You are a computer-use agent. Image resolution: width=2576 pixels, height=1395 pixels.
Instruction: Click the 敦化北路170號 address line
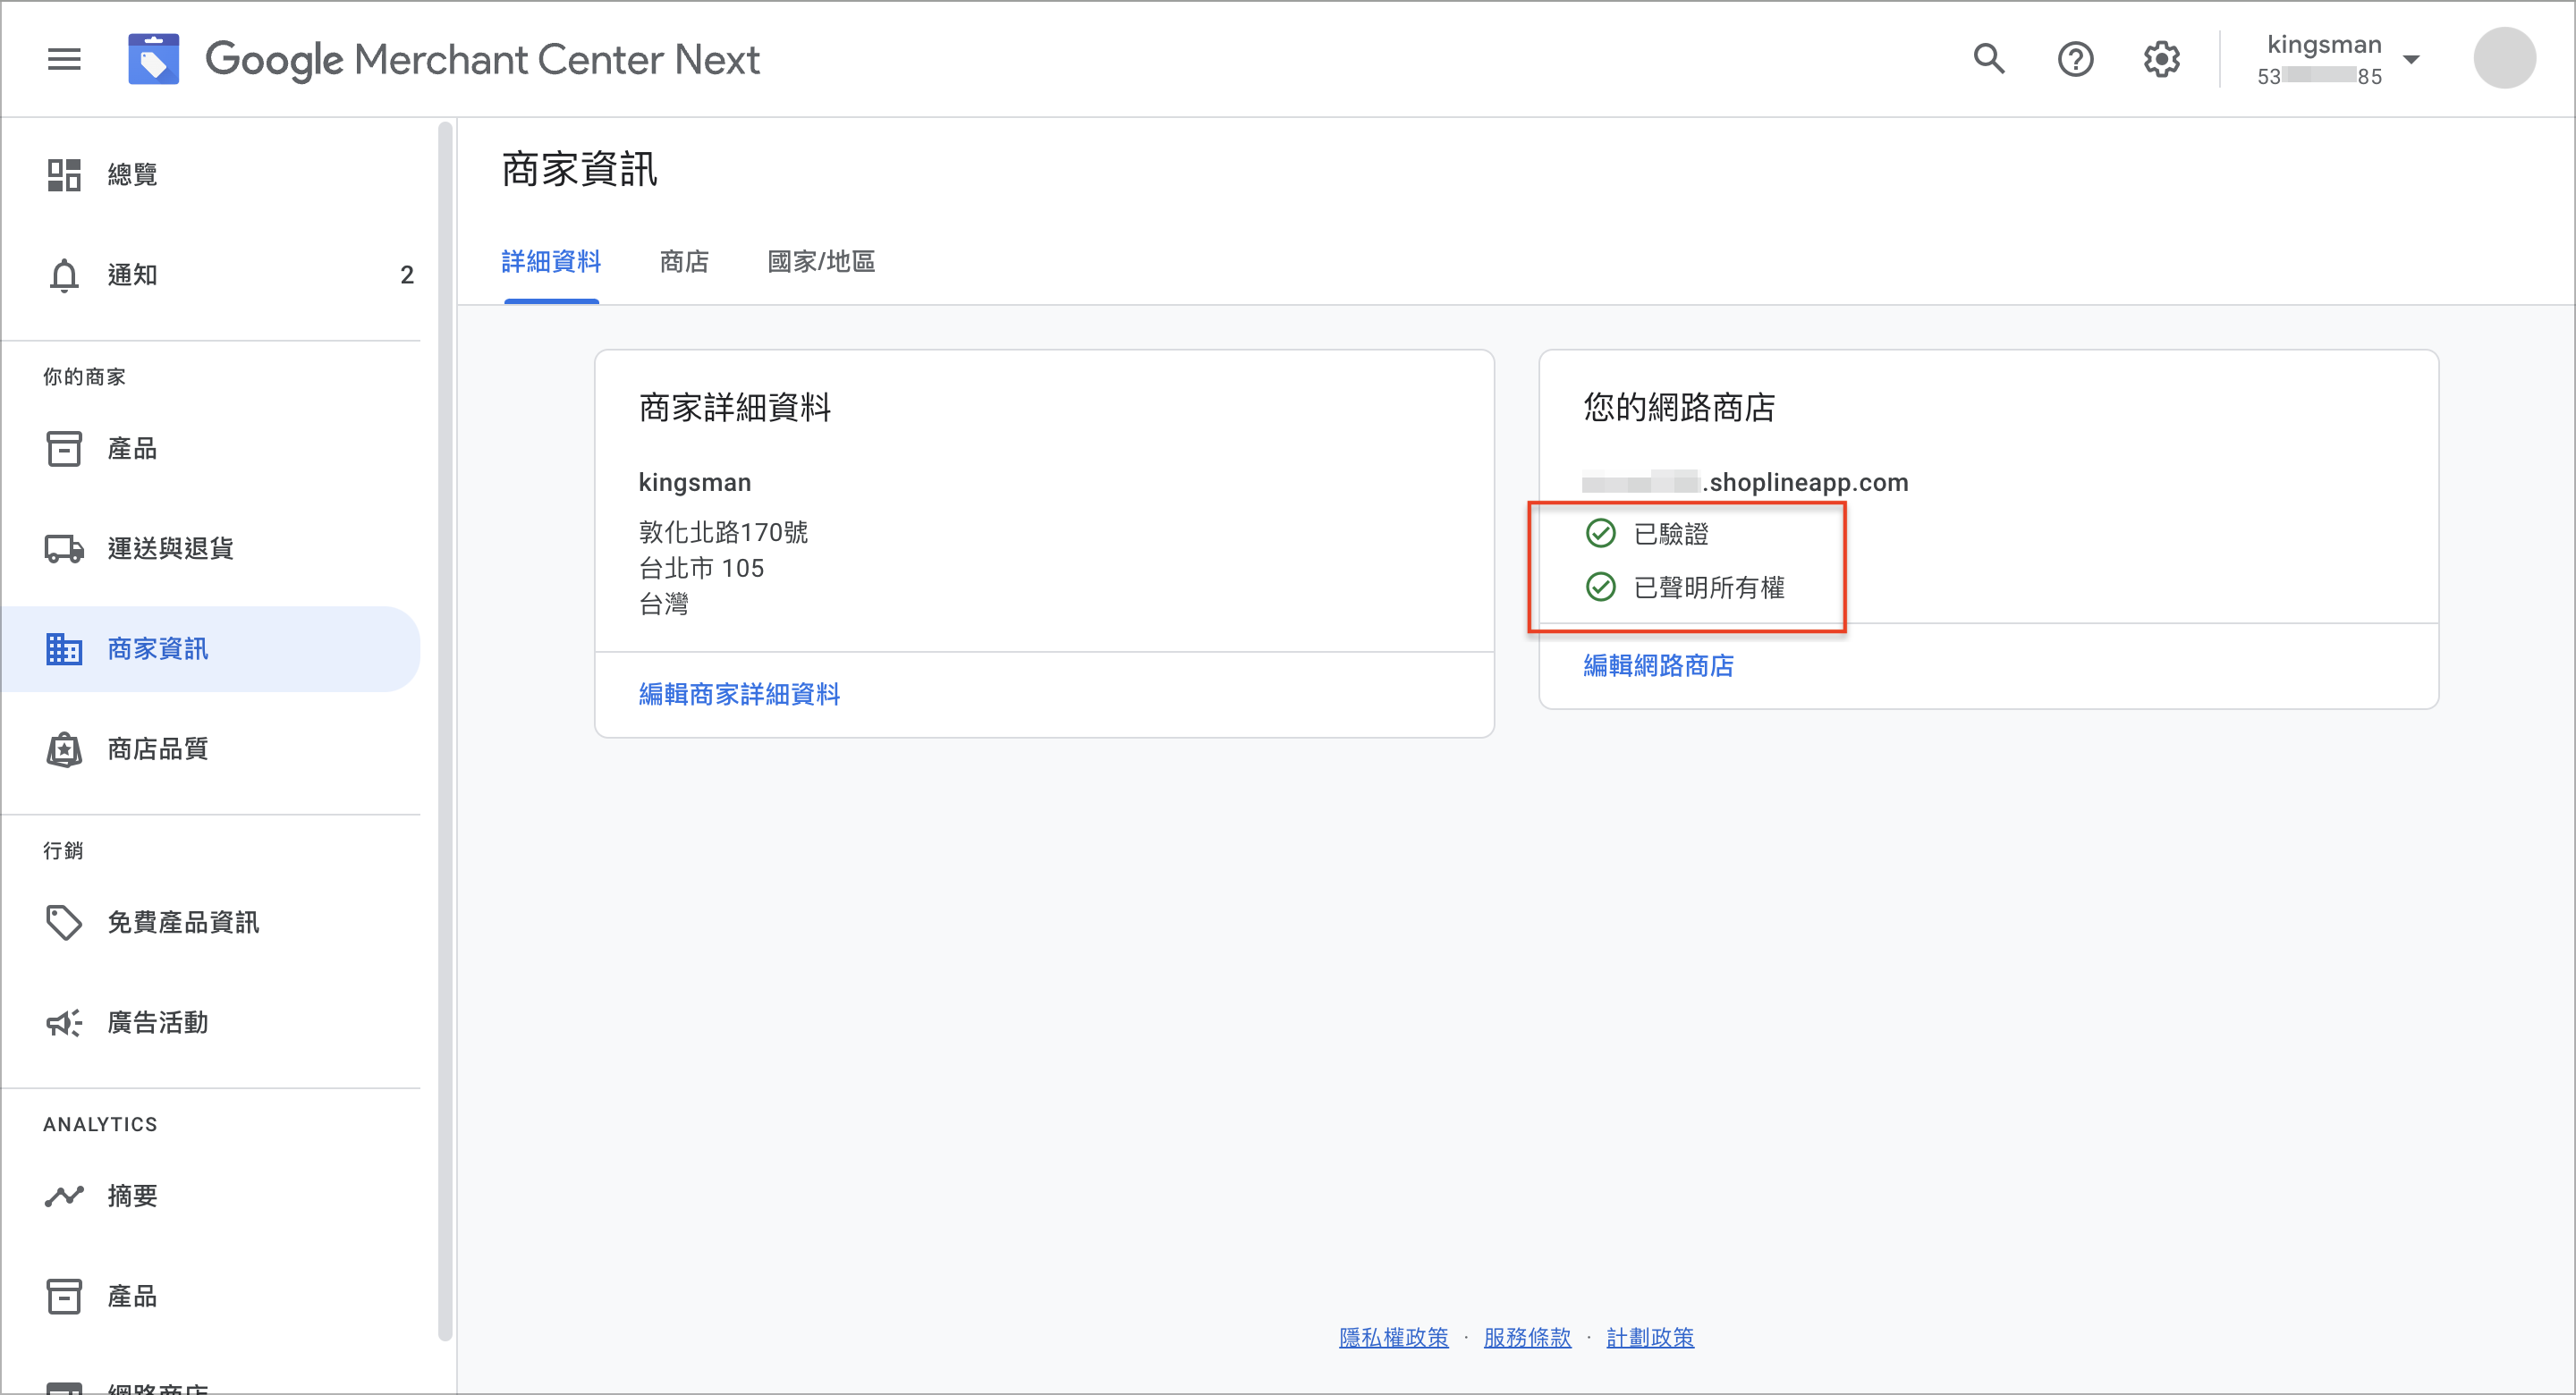pos(723,532)
